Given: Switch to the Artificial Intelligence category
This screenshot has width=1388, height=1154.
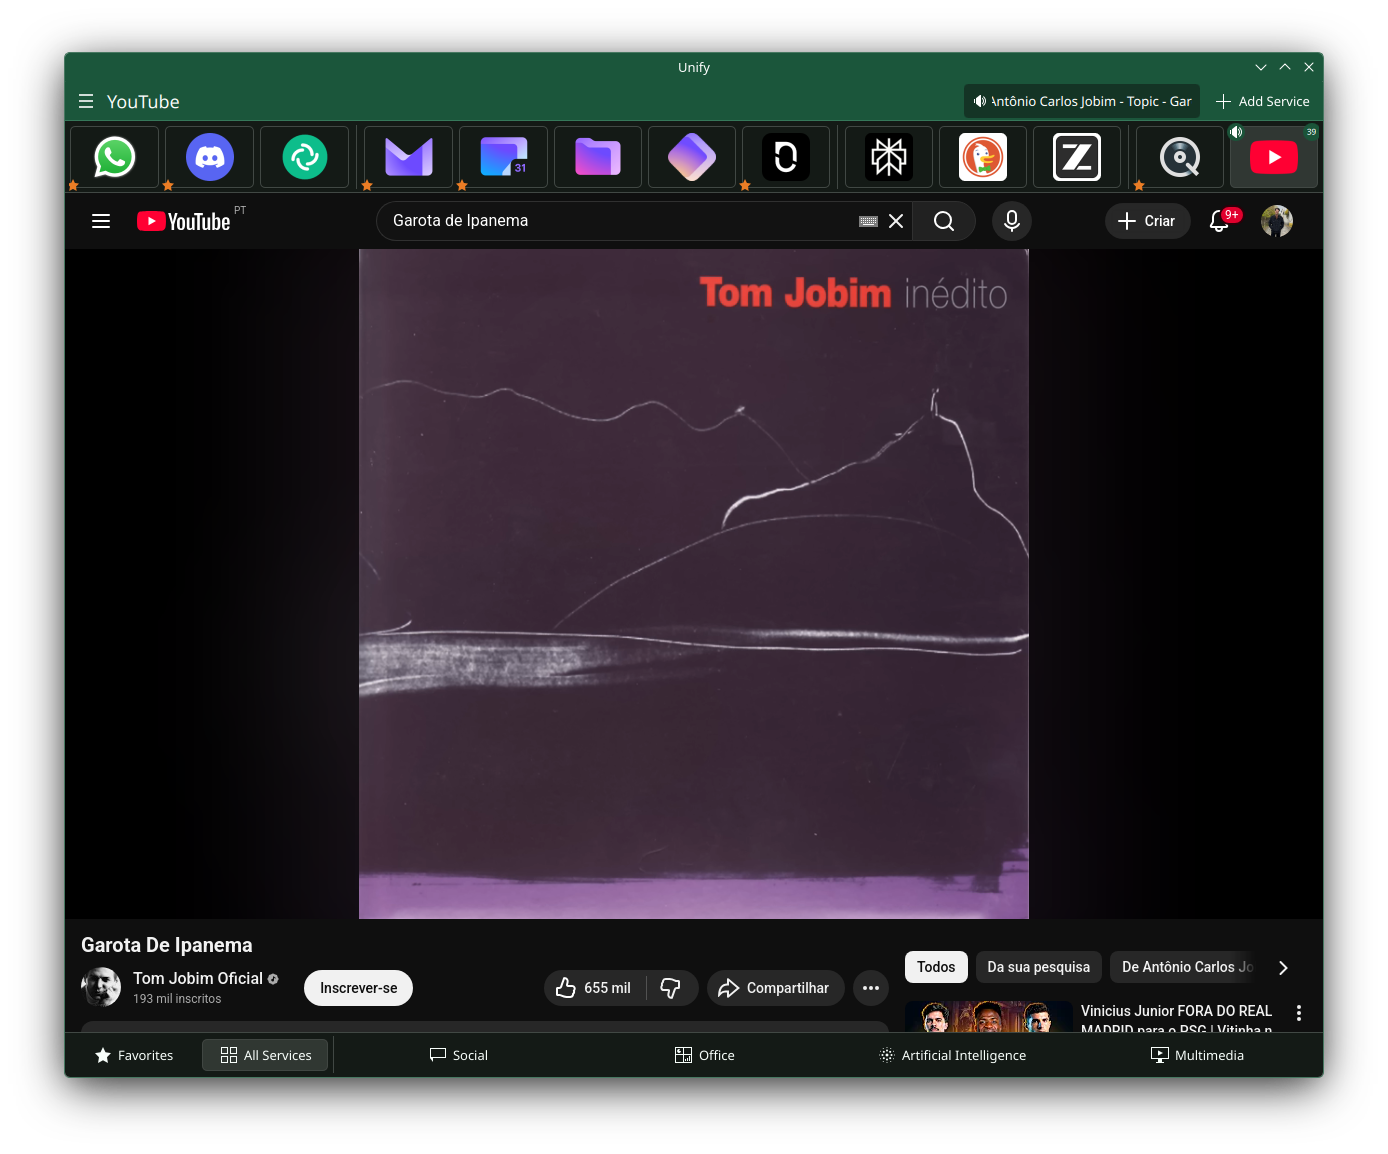Looking at the screenshot, I should tap(952, 1055).
